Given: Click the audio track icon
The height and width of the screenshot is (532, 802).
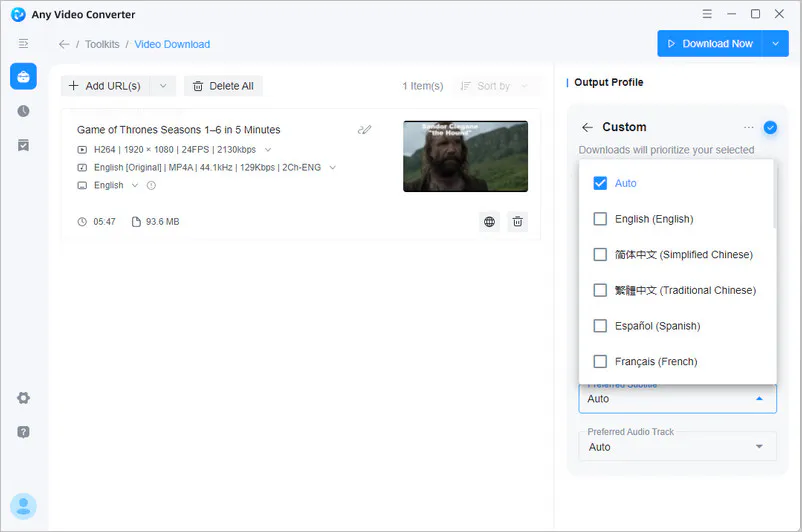Looking at the screenshot, I should click(x=82, y=167).
